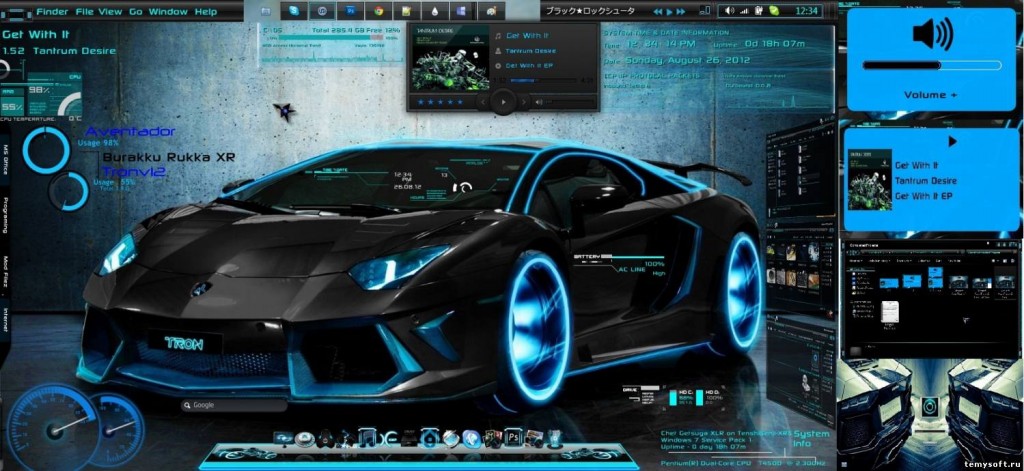Viewport: 1024px width, 471px height.
Task: Click the monitor icon in dock
Action: (x=283, y=438)
